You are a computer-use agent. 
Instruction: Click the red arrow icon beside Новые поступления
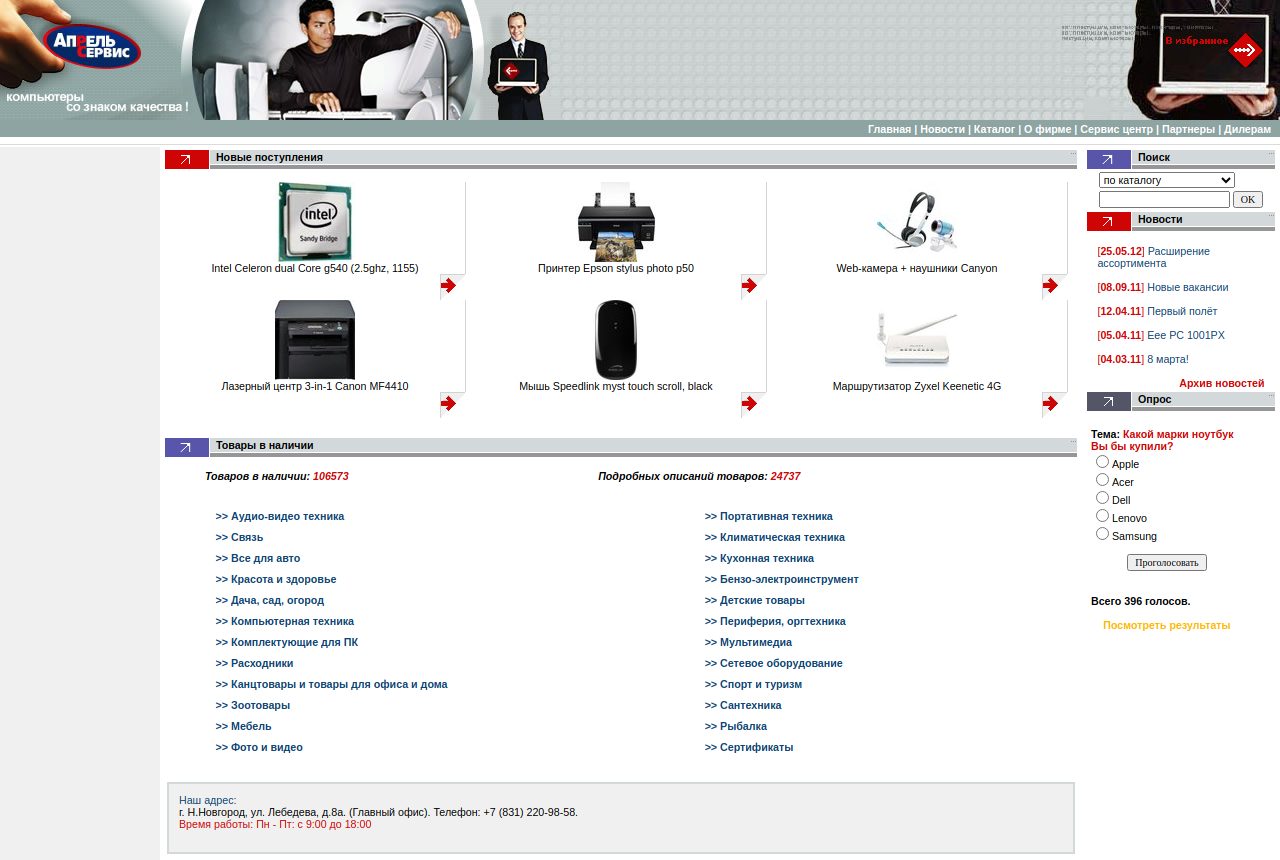pyautogui.click(x=187, y=160)
